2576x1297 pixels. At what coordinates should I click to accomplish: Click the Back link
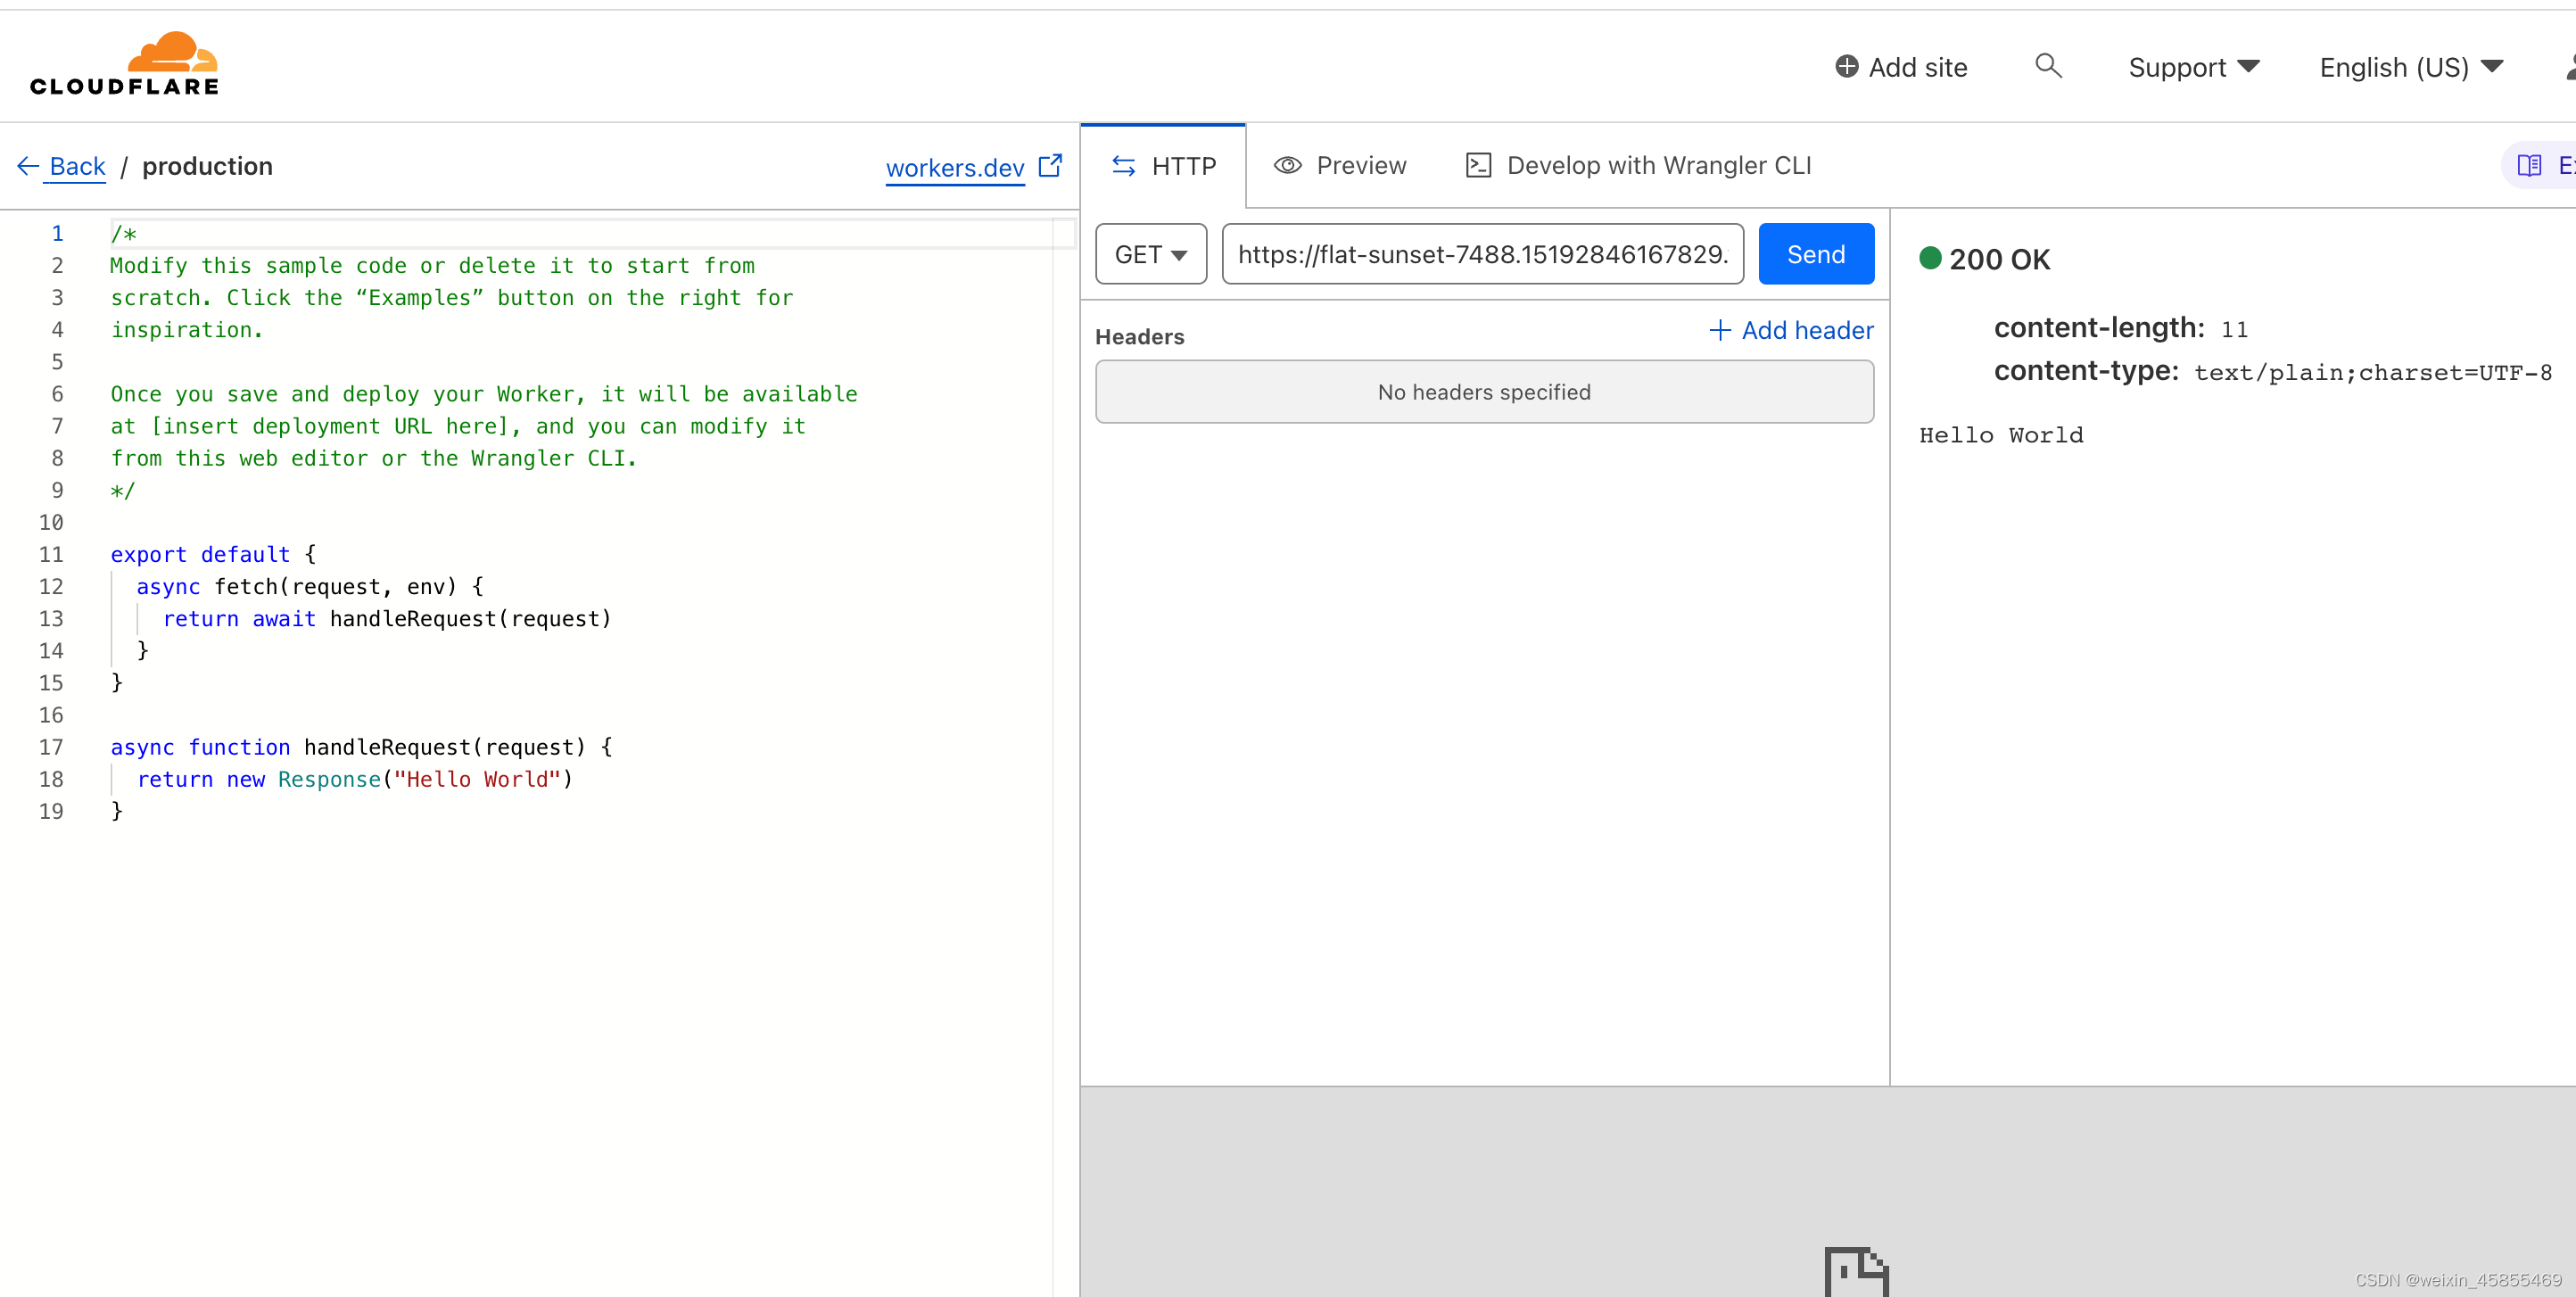[x=77, y=166]
